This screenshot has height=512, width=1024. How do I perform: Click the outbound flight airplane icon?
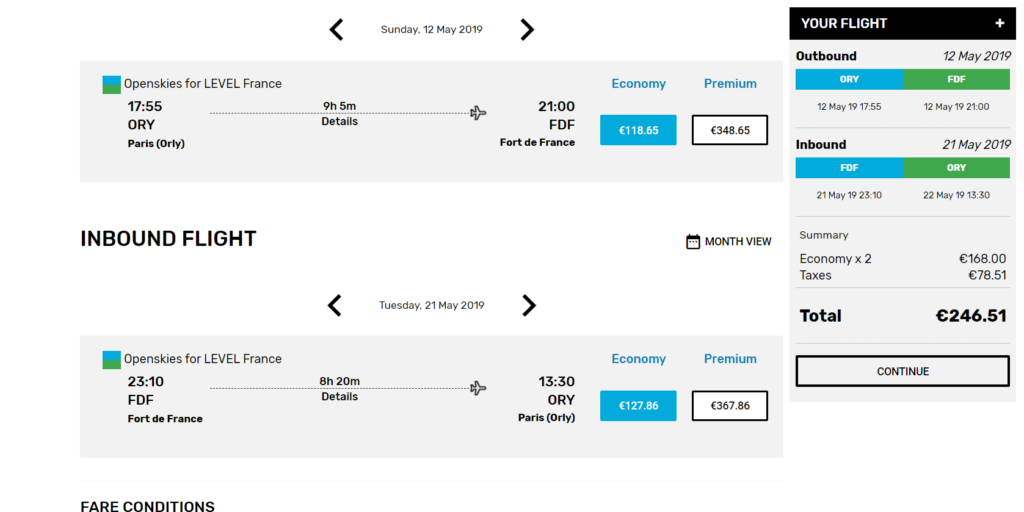pos(478,113)
